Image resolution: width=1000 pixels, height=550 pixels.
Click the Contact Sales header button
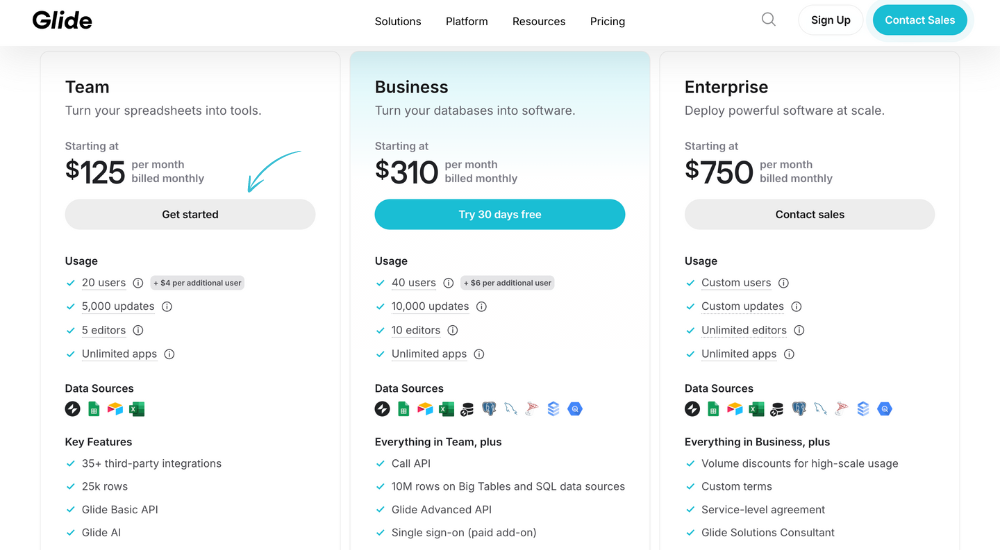click(x=920, y=20)
